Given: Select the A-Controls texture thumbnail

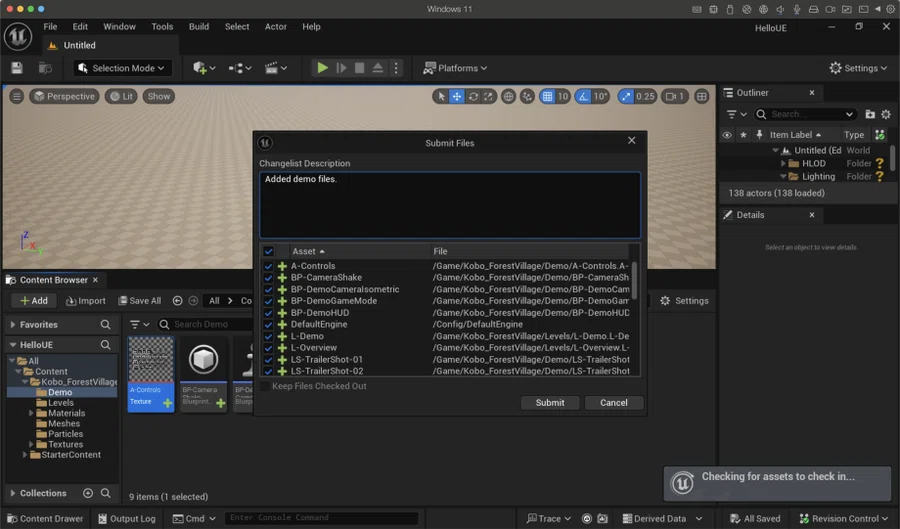Looking at the screenshot, I should (x=151, y=373).
